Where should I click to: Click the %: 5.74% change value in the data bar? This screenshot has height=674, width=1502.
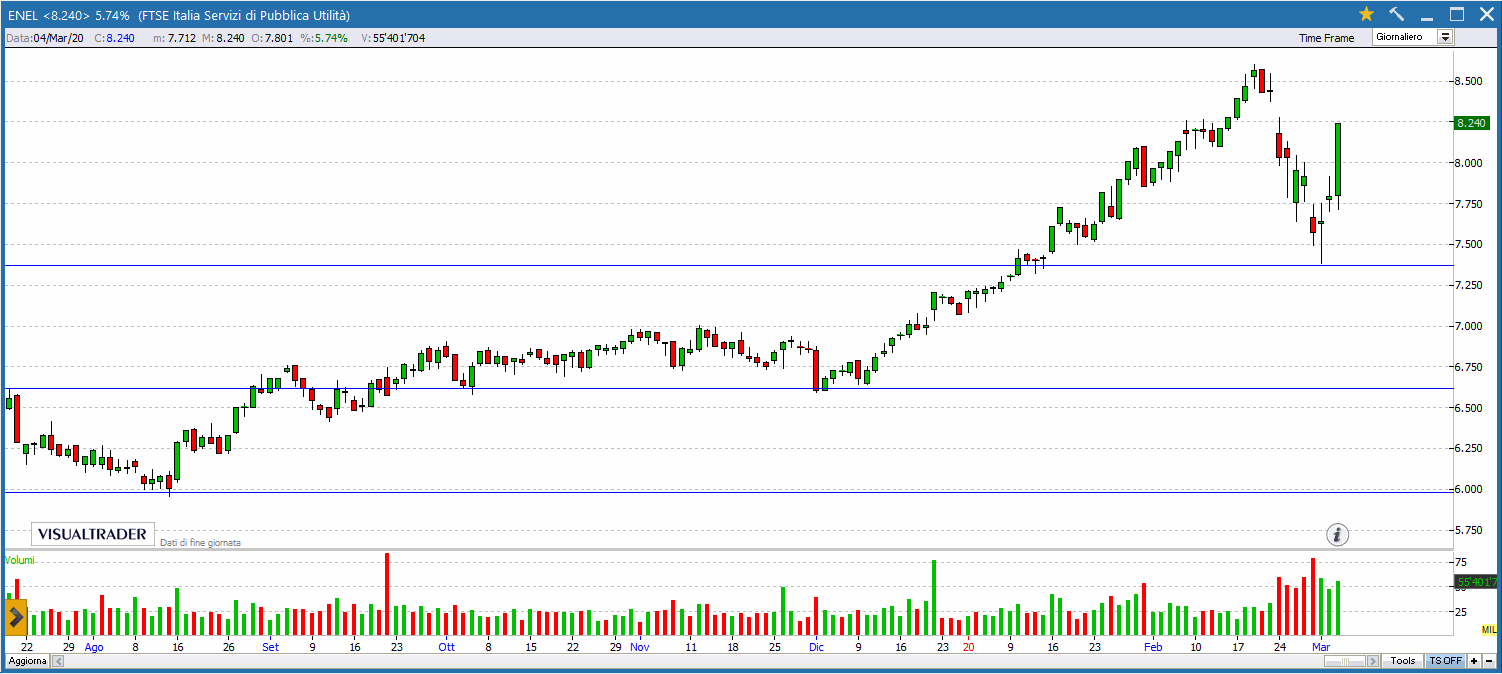(324, 38)
